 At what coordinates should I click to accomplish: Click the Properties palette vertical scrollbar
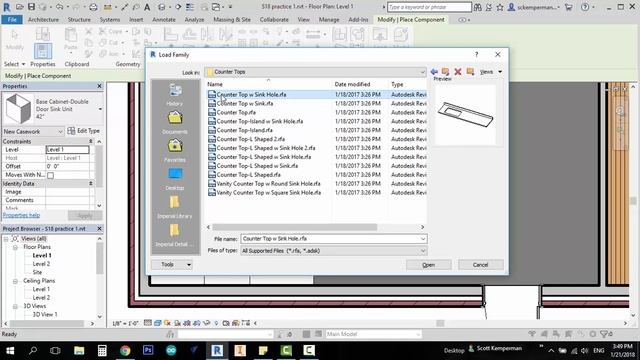coord(99,169)
